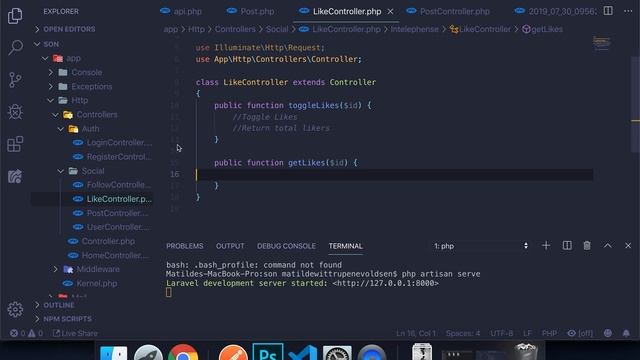This screenshot has height=360, width=640.
Task: Collapse the app folder
Action: [73, 58]
